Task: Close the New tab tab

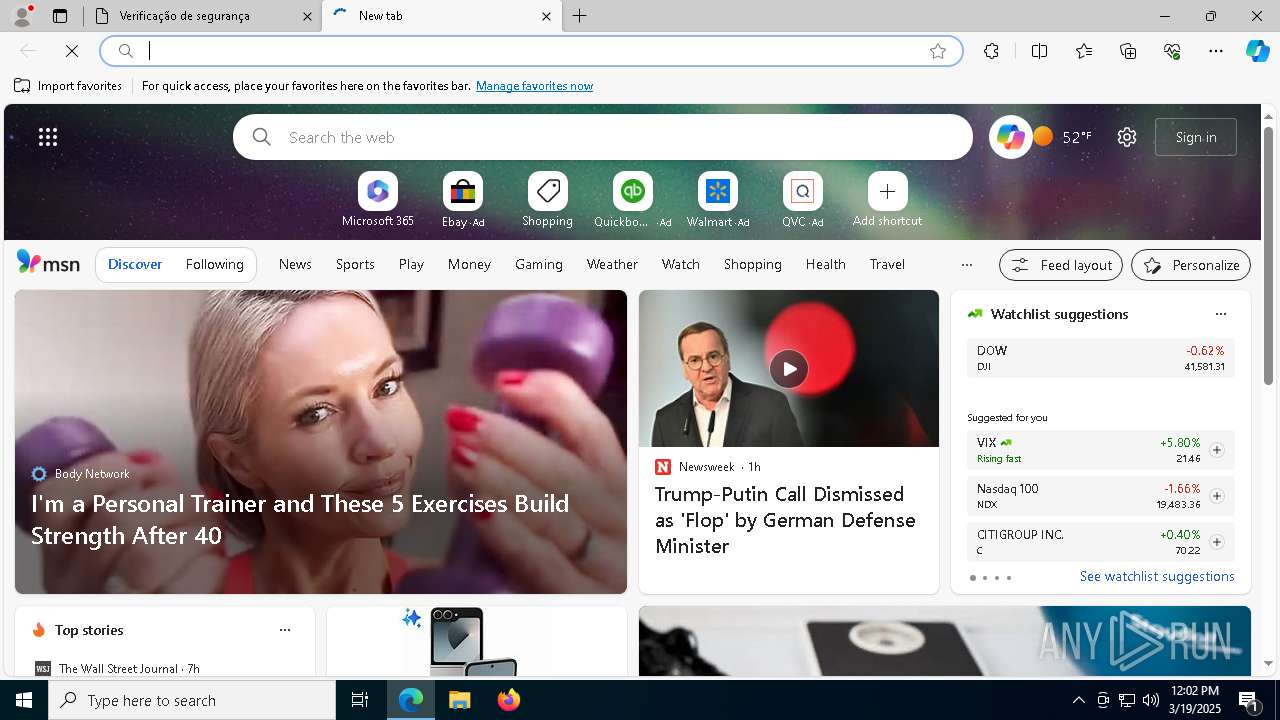Action: (x=546, y=16)
